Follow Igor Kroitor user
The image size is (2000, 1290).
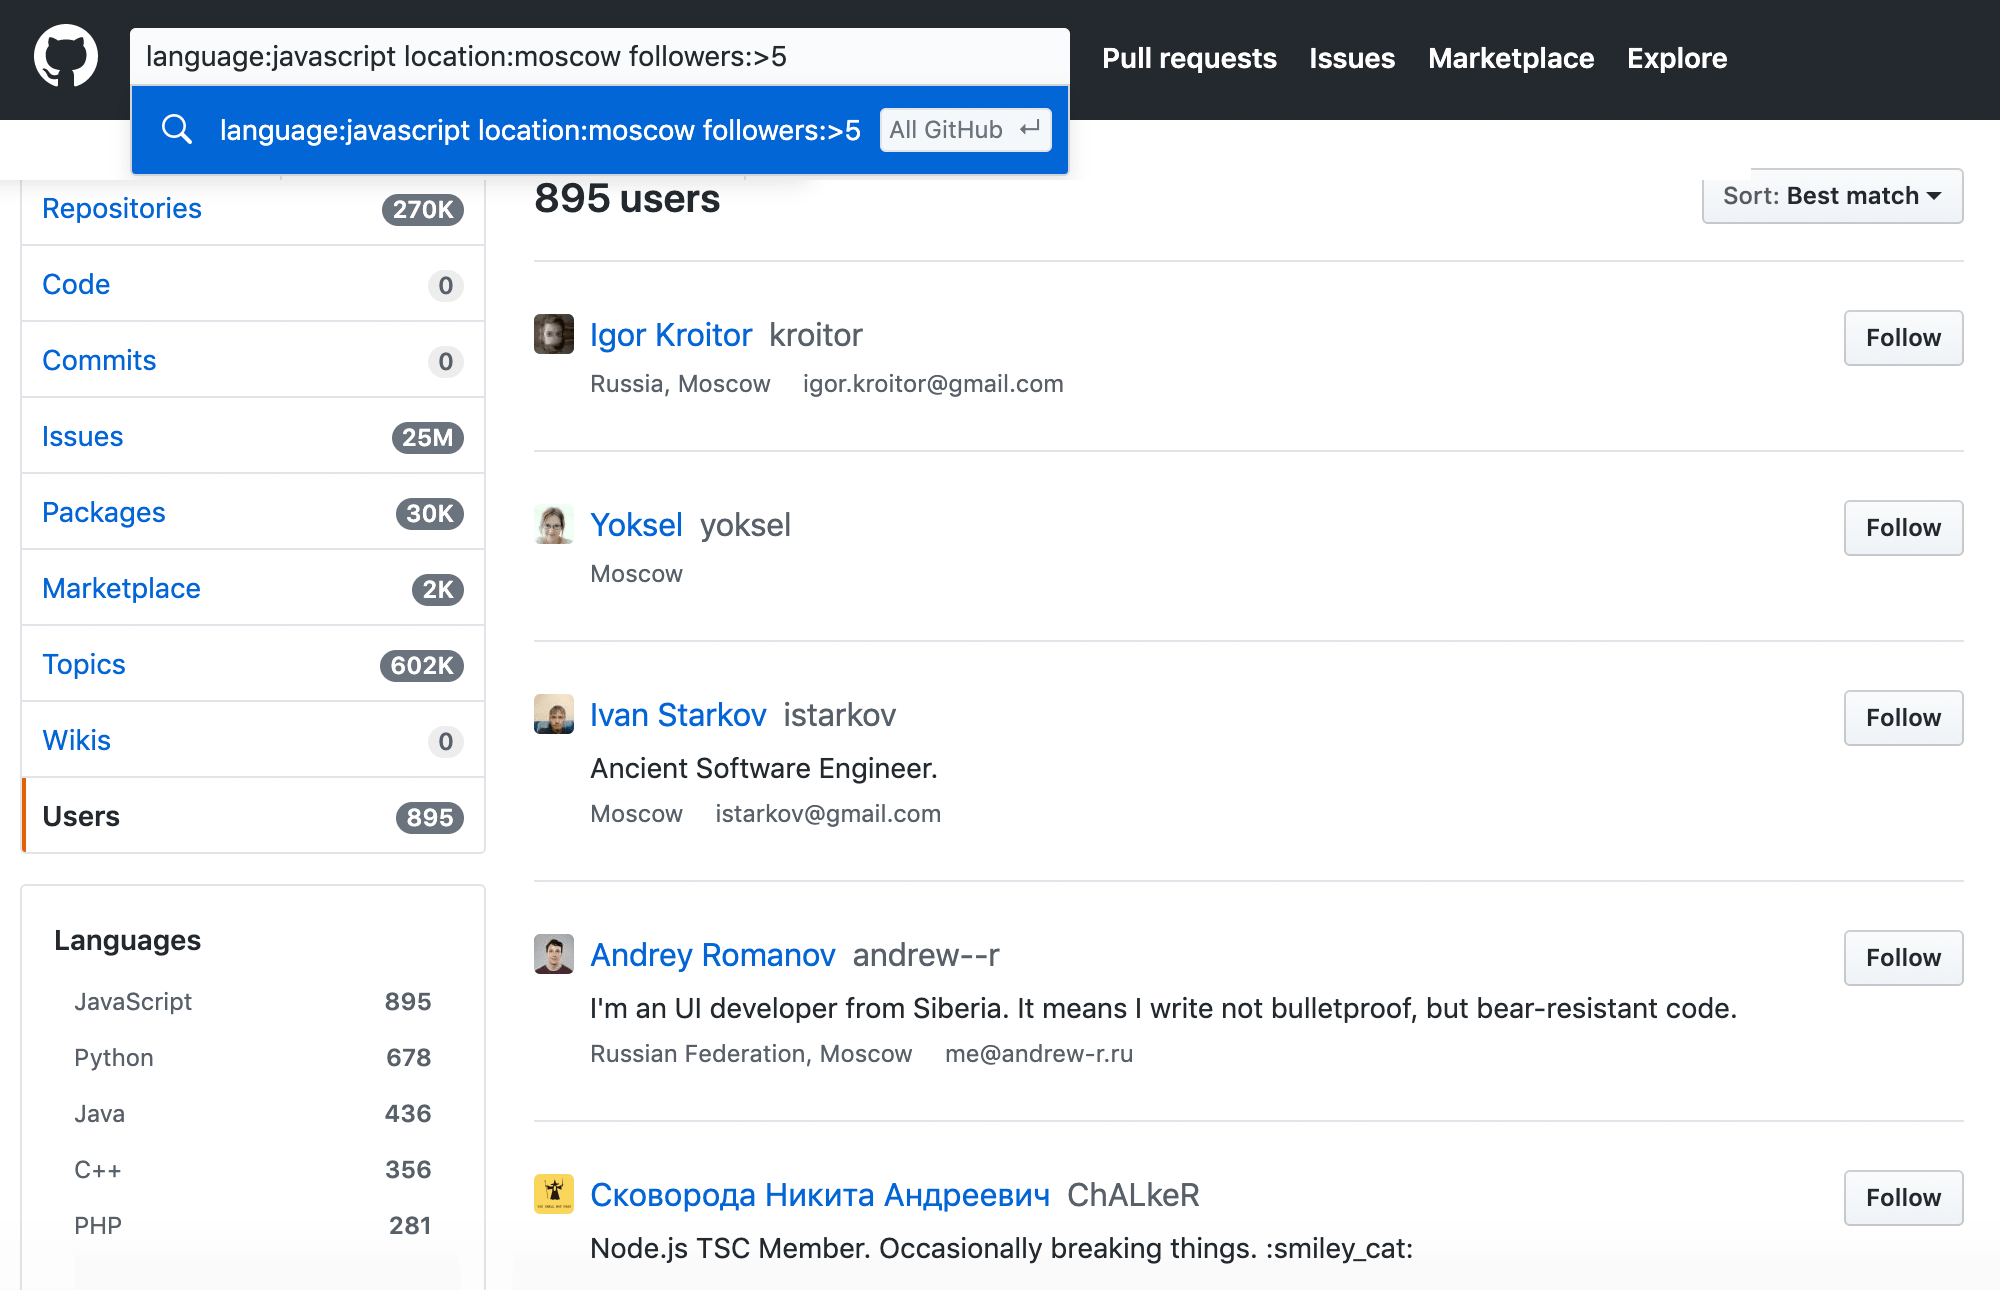[1902, 337]
